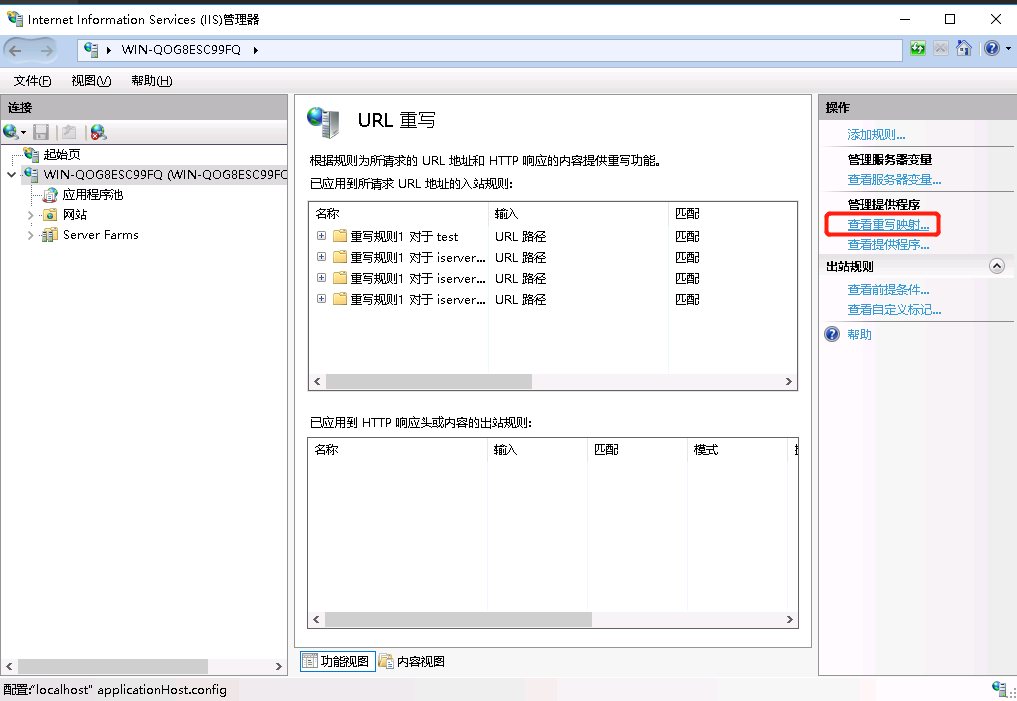1017x701 pixels.
Task: Click the outbound rules horizontal scrollbar
Action: [x=459, y=619]
